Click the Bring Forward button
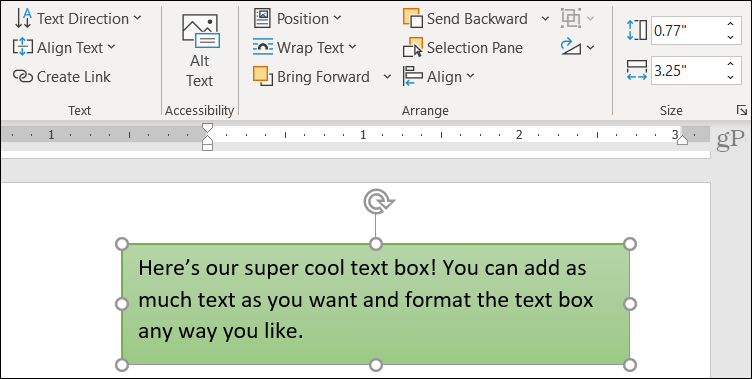This screenshot has height=379, width=752. click(x=312, y=77)
